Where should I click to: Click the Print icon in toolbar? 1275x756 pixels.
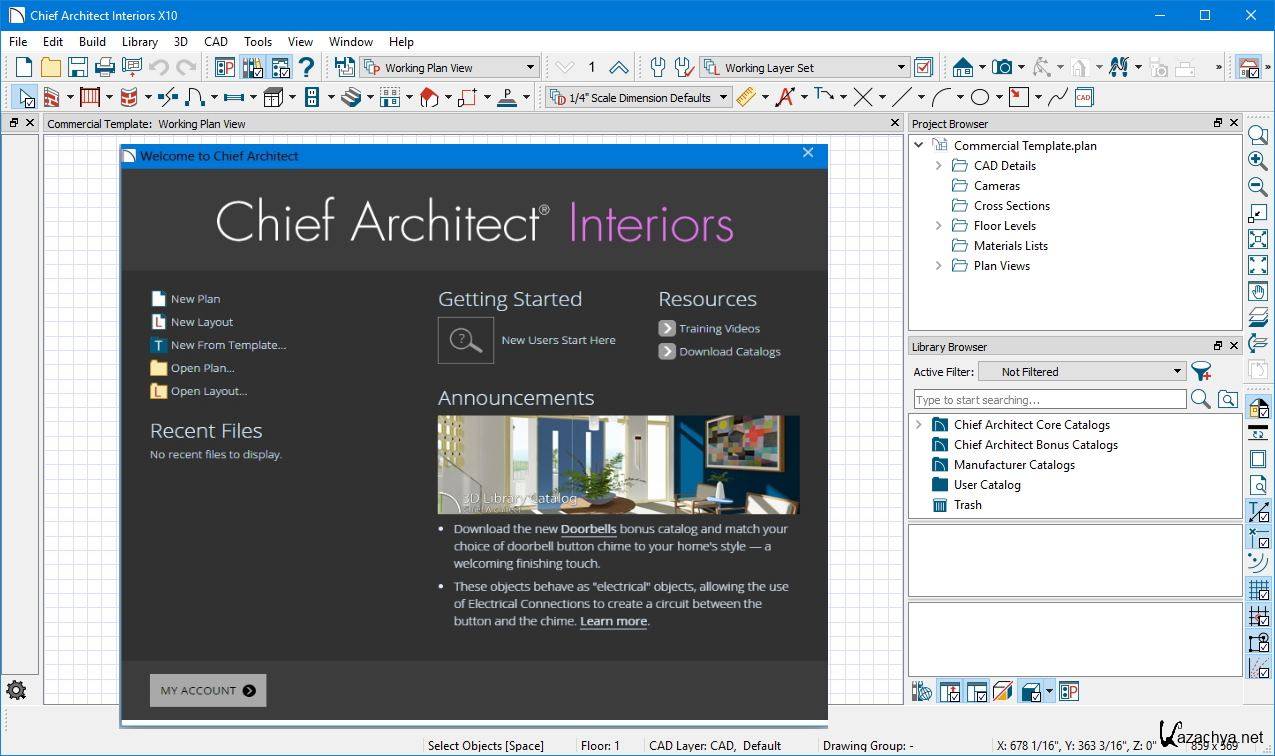104,67
